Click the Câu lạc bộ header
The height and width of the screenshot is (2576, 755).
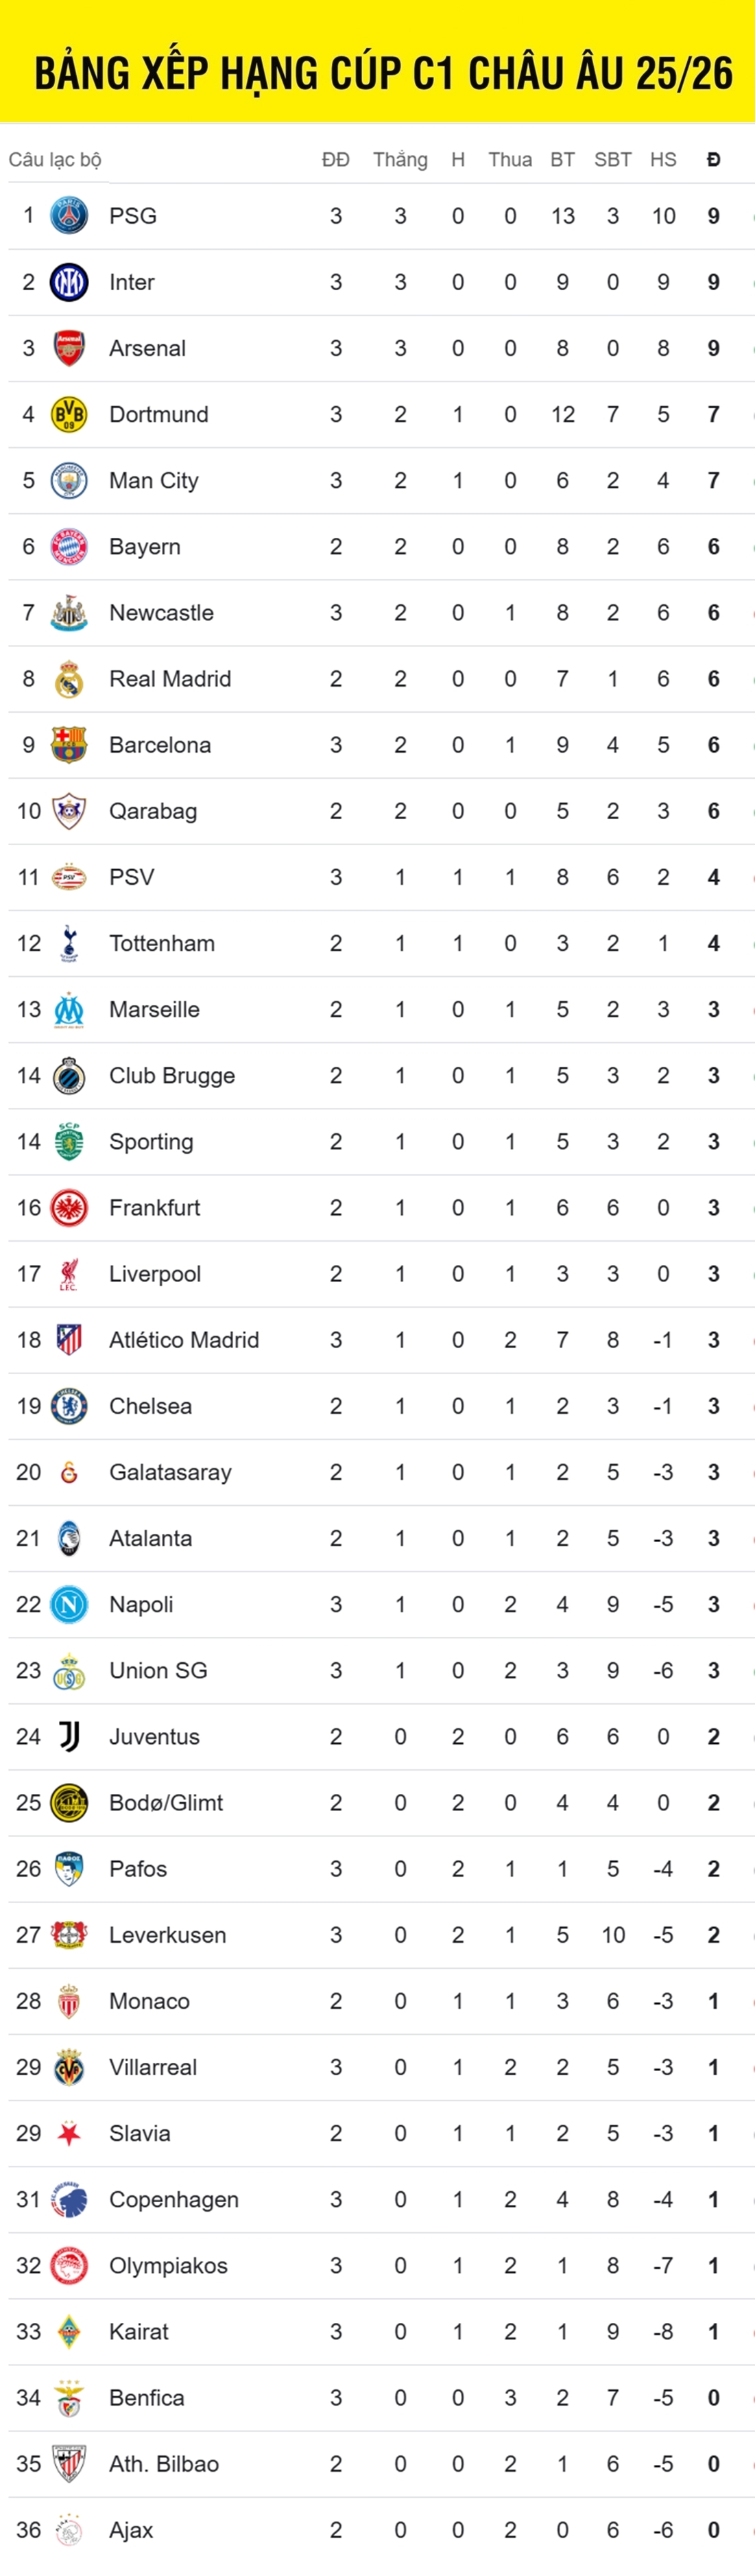pyautogui.click(x=55, y=160)
